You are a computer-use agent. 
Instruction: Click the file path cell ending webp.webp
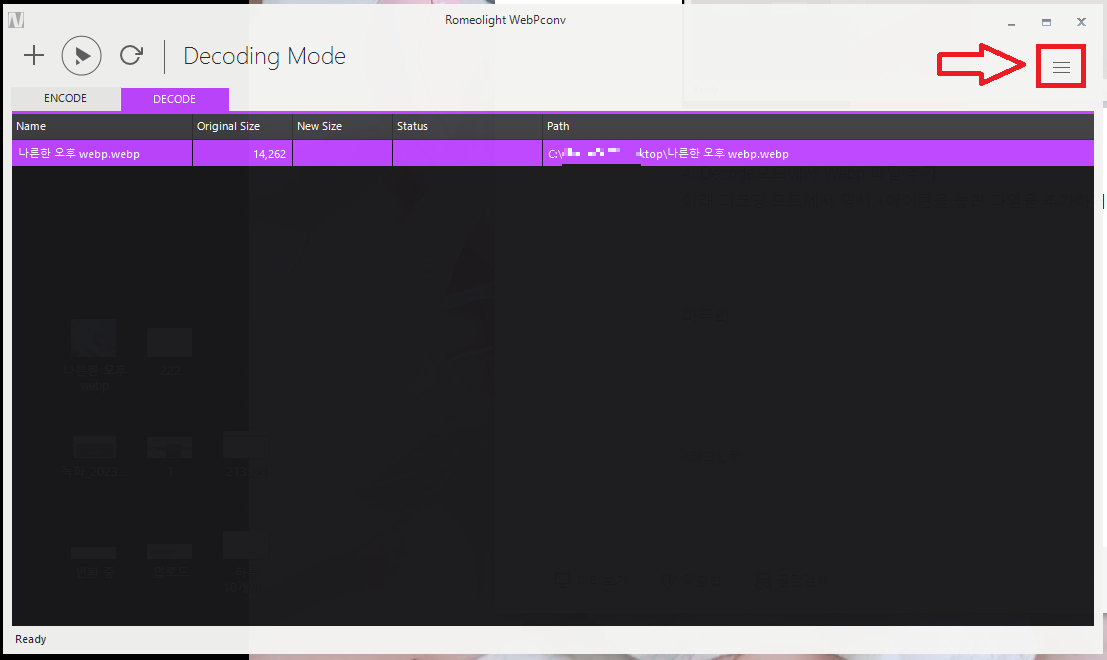coord(818,153)
